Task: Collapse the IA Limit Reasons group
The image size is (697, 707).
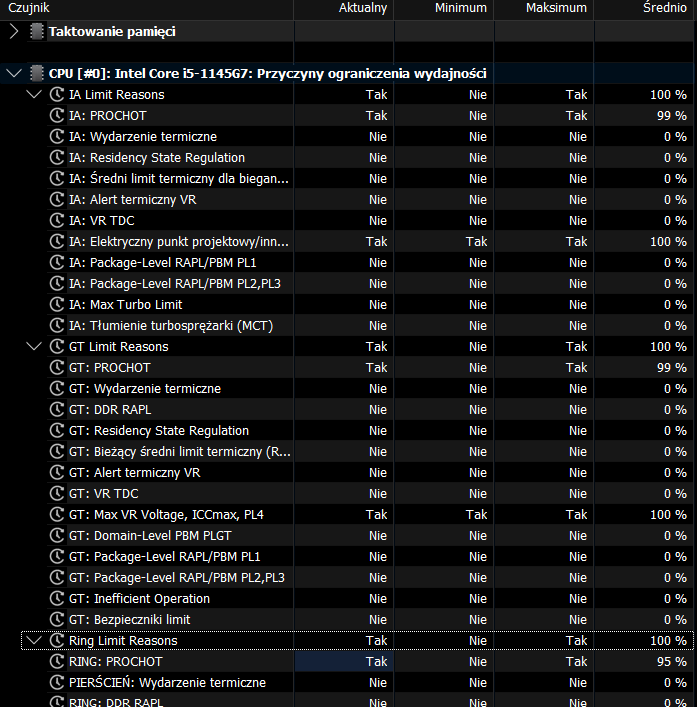Action: 34,94
